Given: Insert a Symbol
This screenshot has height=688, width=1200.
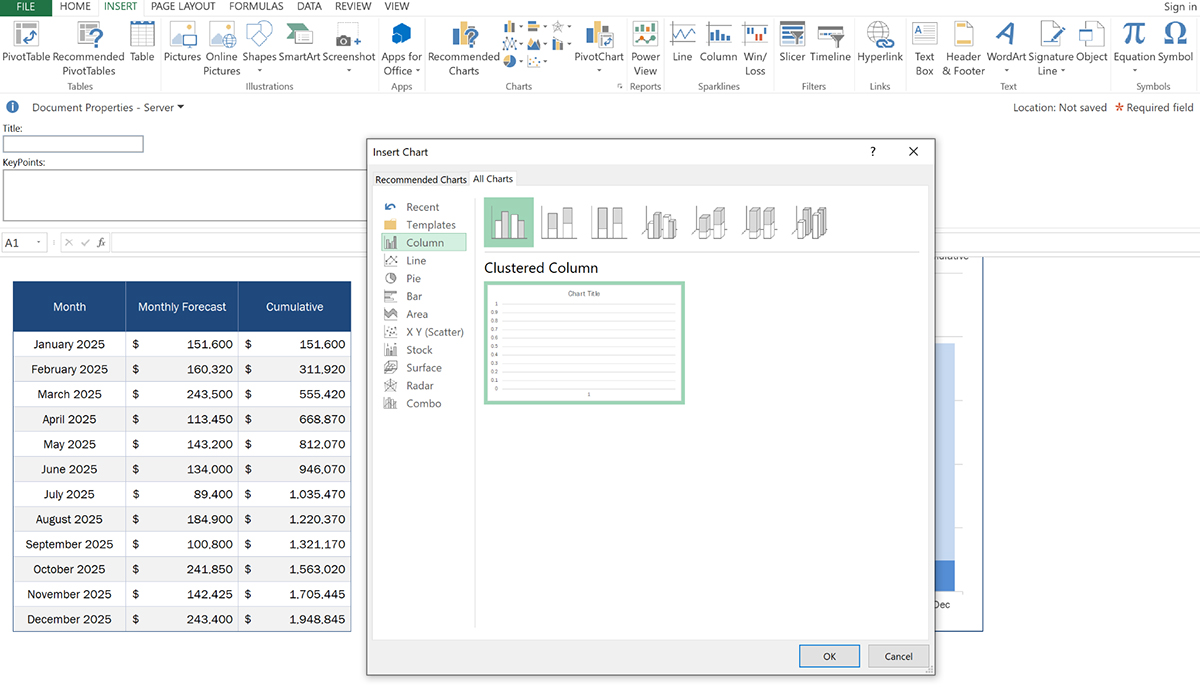Looking at the screenshot, I should pos(1175,45).
